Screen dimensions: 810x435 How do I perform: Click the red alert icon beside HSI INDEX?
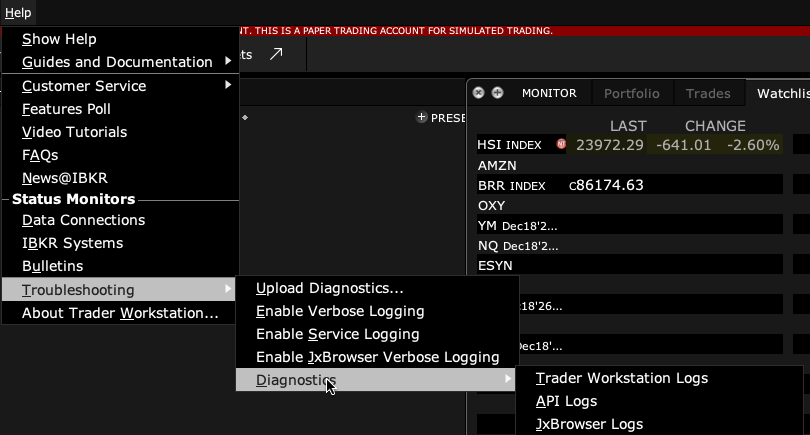(561, 144)
